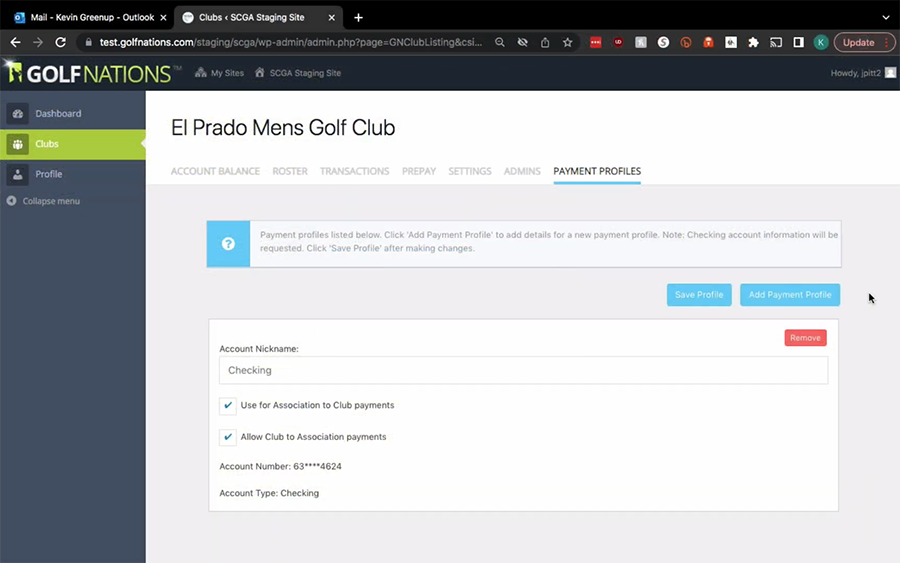Collapse the sidebar menu
Screen dimensions: 900x563
coord(43,201)
